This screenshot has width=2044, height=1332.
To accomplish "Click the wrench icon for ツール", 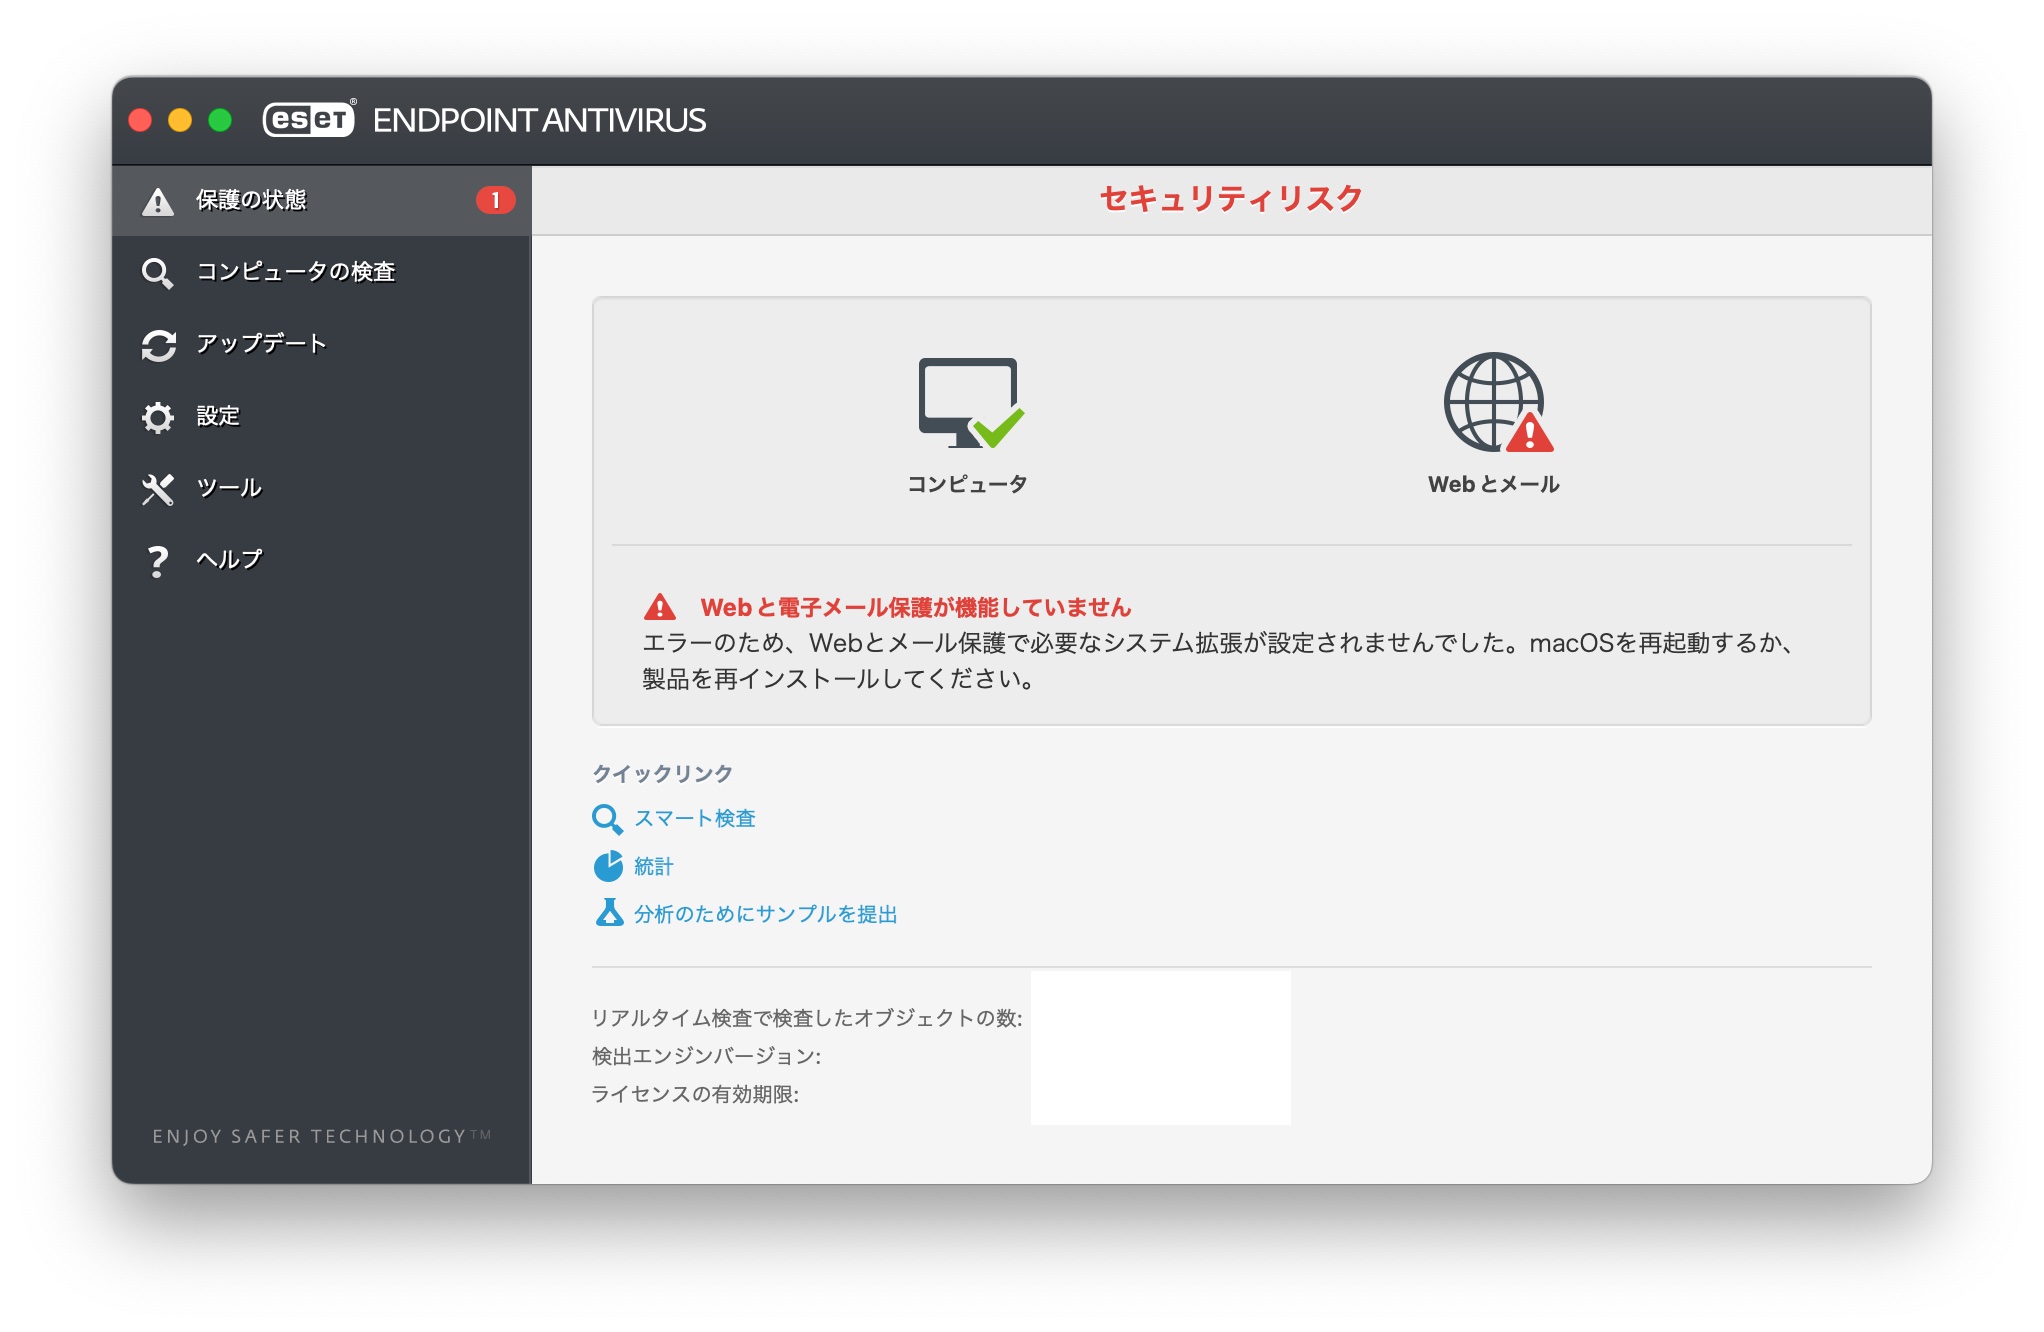I will (x=158, y=489).
